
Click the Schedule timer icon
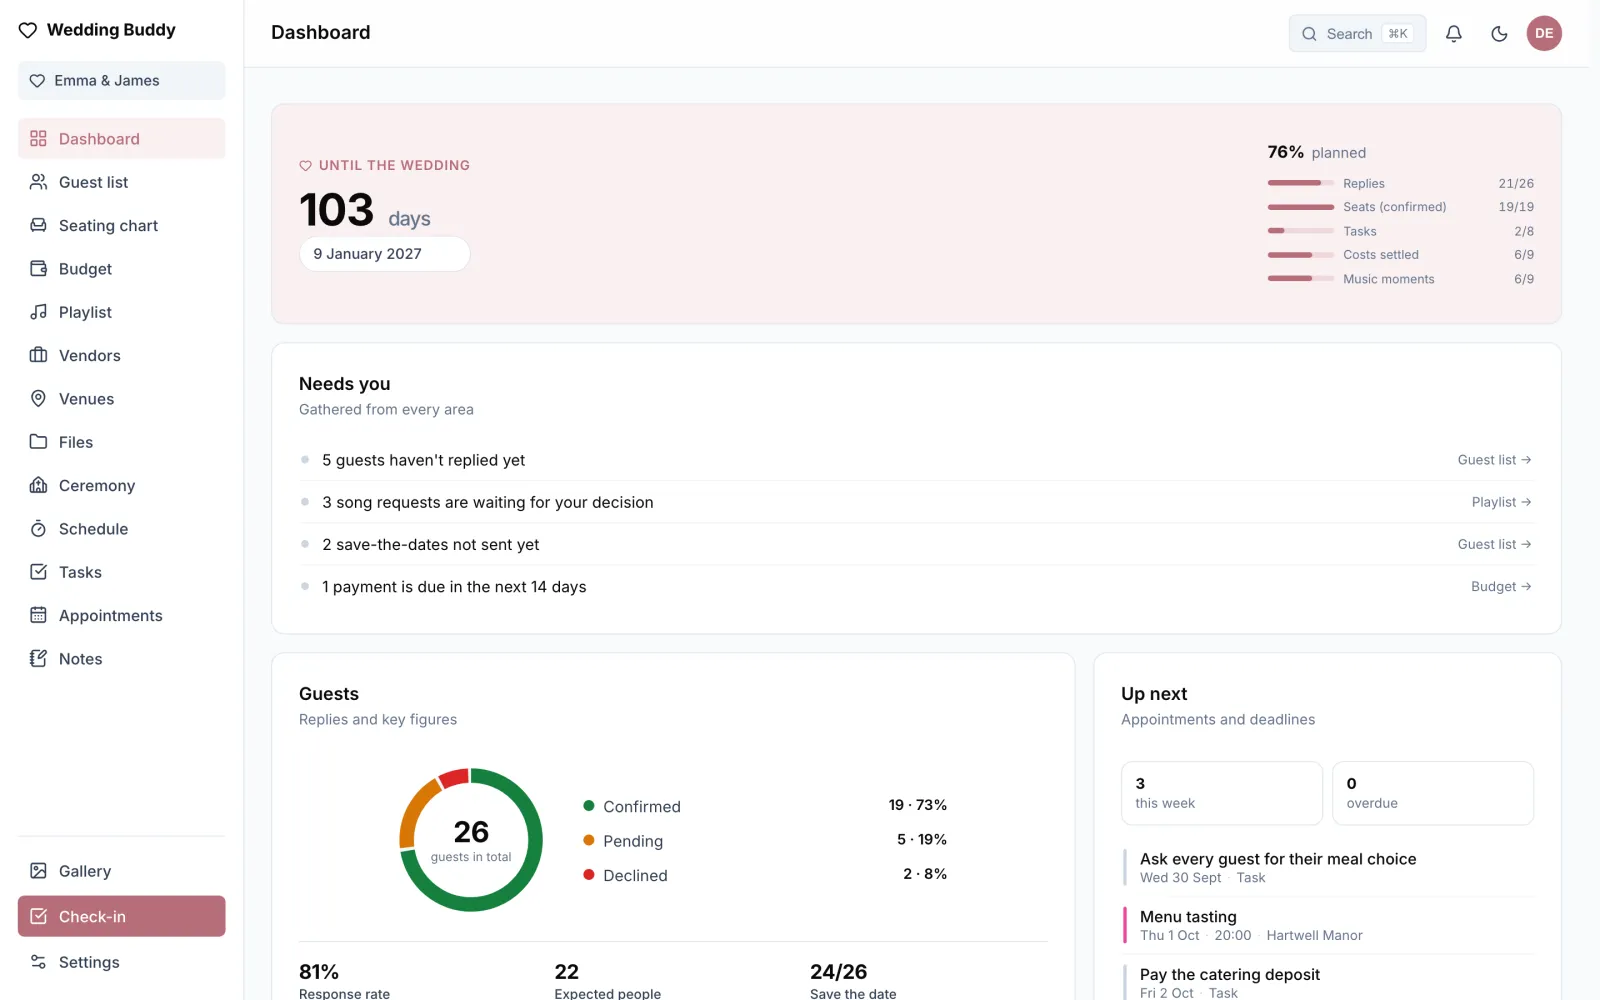pos(38,528)
